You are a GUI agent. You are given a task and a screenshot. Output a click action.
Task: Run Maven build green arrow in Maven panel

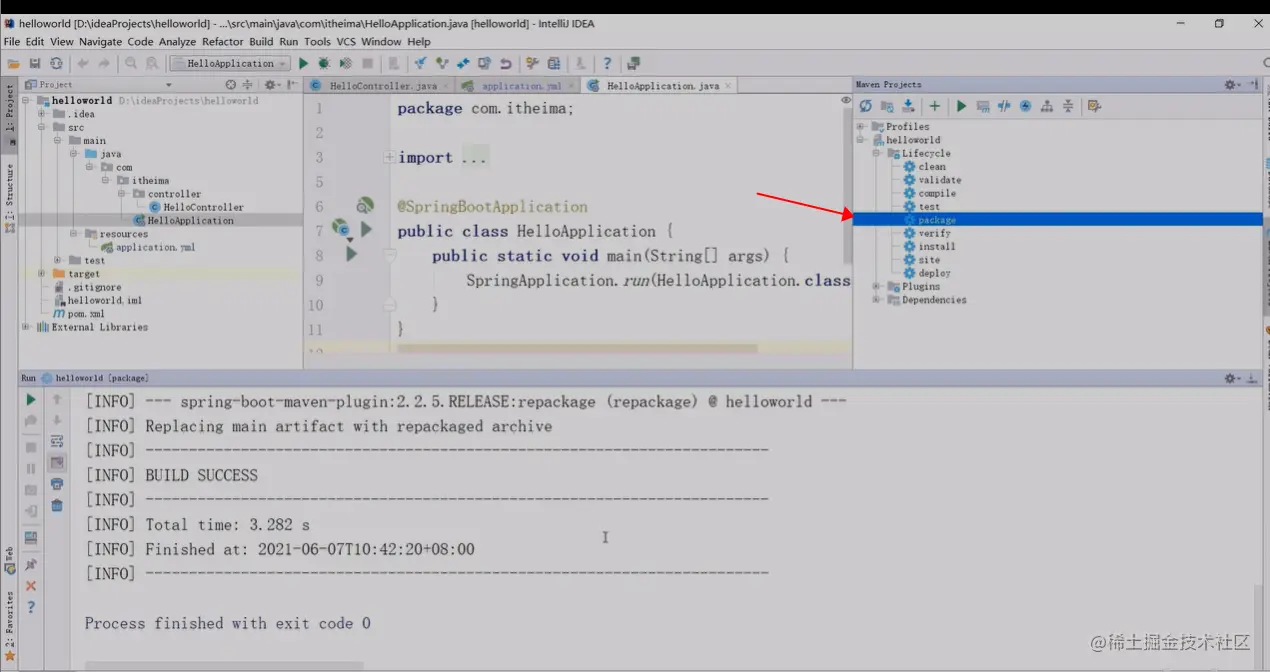[961, 106]
